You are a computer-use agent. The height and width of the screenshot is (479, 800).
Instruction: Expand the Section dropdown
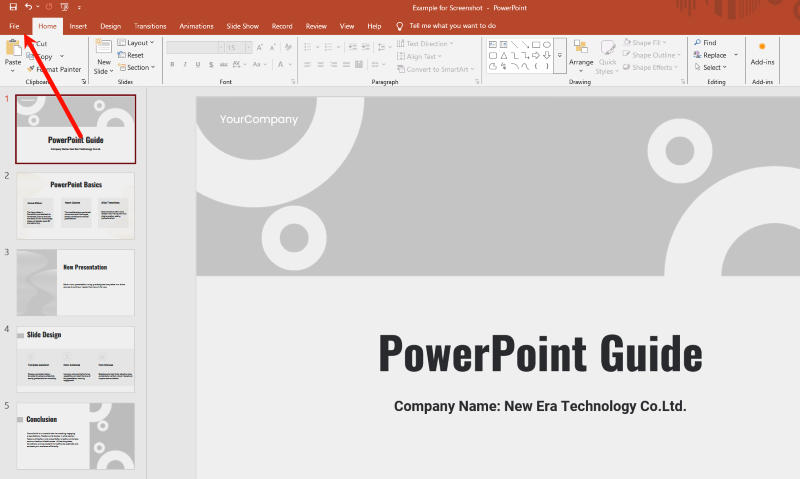click(x=136, y=67)
